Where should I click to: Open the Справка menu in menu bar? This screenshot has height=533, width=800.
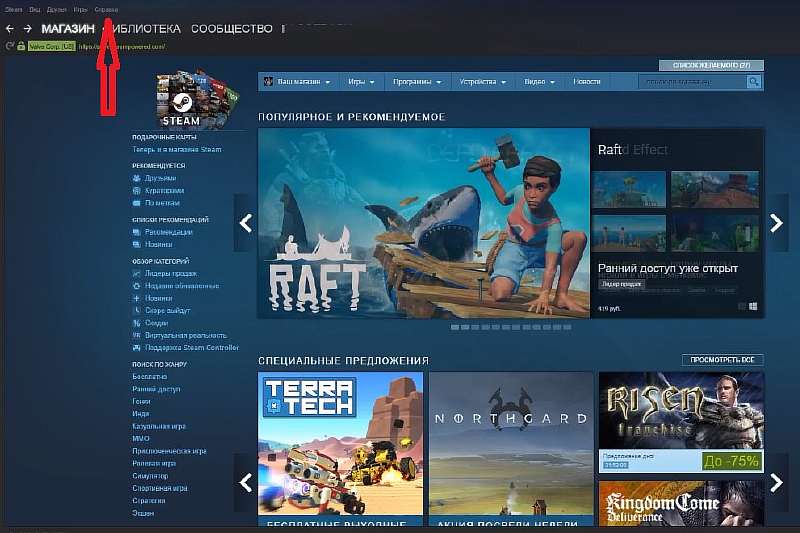click(x=106, y=9)
